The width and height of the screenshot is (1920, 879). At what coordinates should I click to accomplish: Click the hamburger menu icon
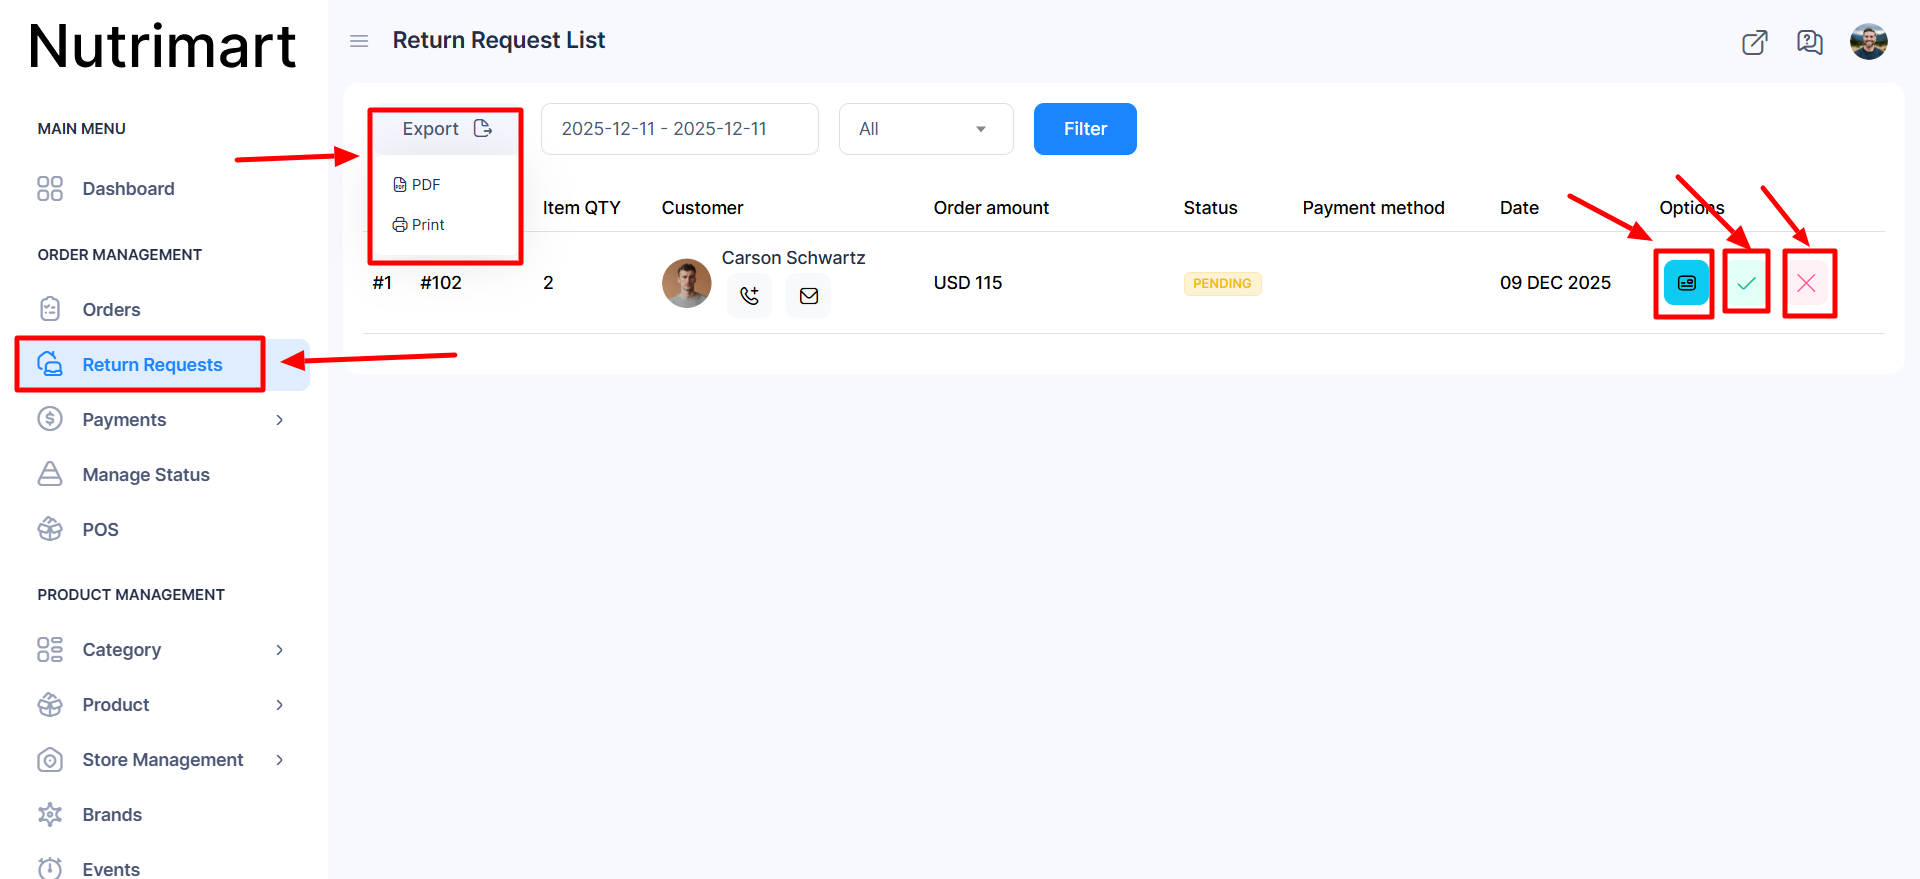click(x=359, y=41)
